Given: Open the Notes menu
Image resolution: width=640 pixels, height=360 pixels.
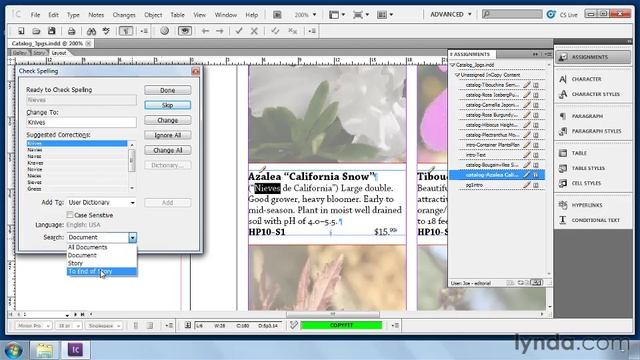Looking at the screenshot, I should (96, 15).
